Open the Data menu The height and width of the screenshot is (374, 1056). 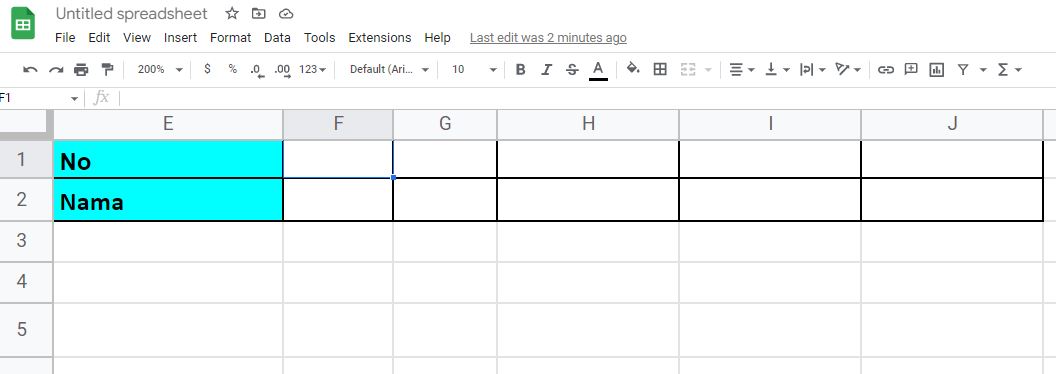click(277, 38)
